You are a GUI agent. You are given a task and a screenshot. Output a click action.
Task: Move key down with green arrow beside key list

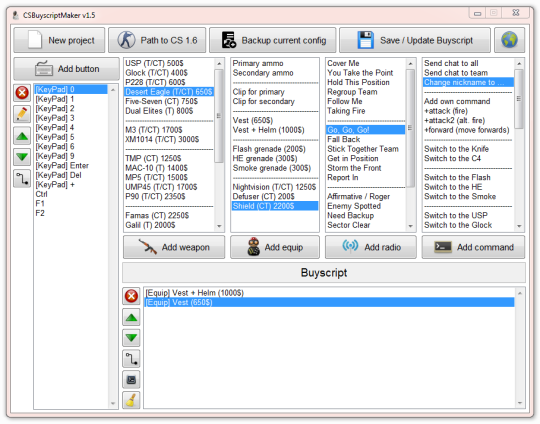click(x=22, y=157)
